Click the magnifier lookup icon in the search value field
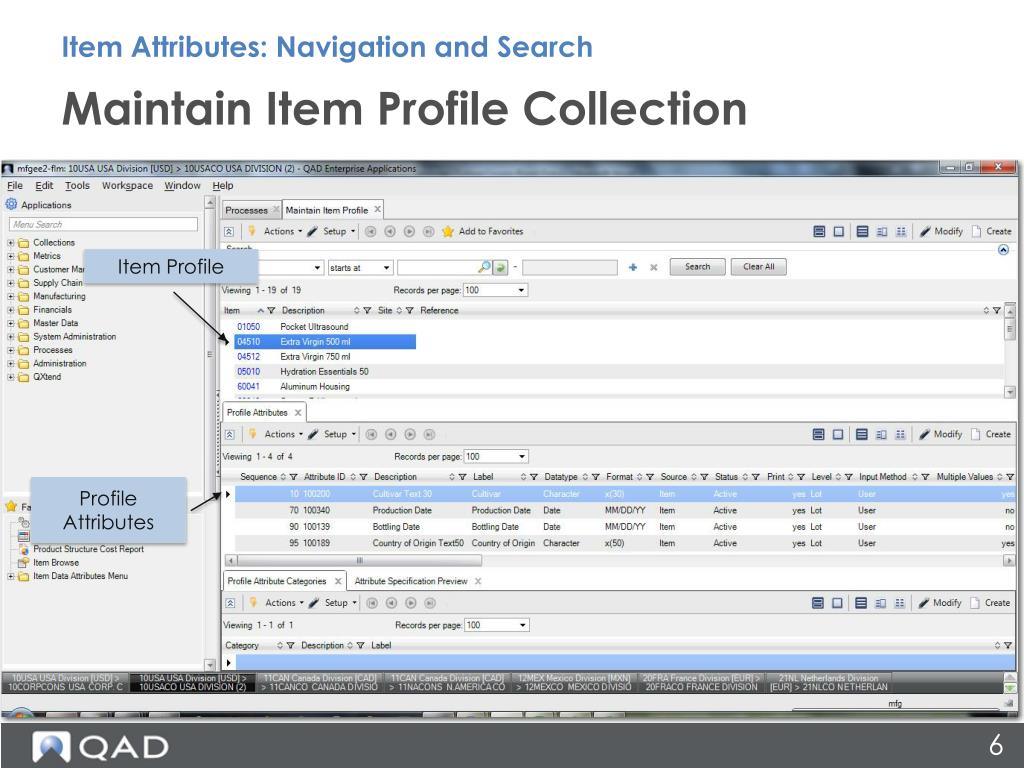The height and width of the screenshot is (768, 1024). [484, 267]
